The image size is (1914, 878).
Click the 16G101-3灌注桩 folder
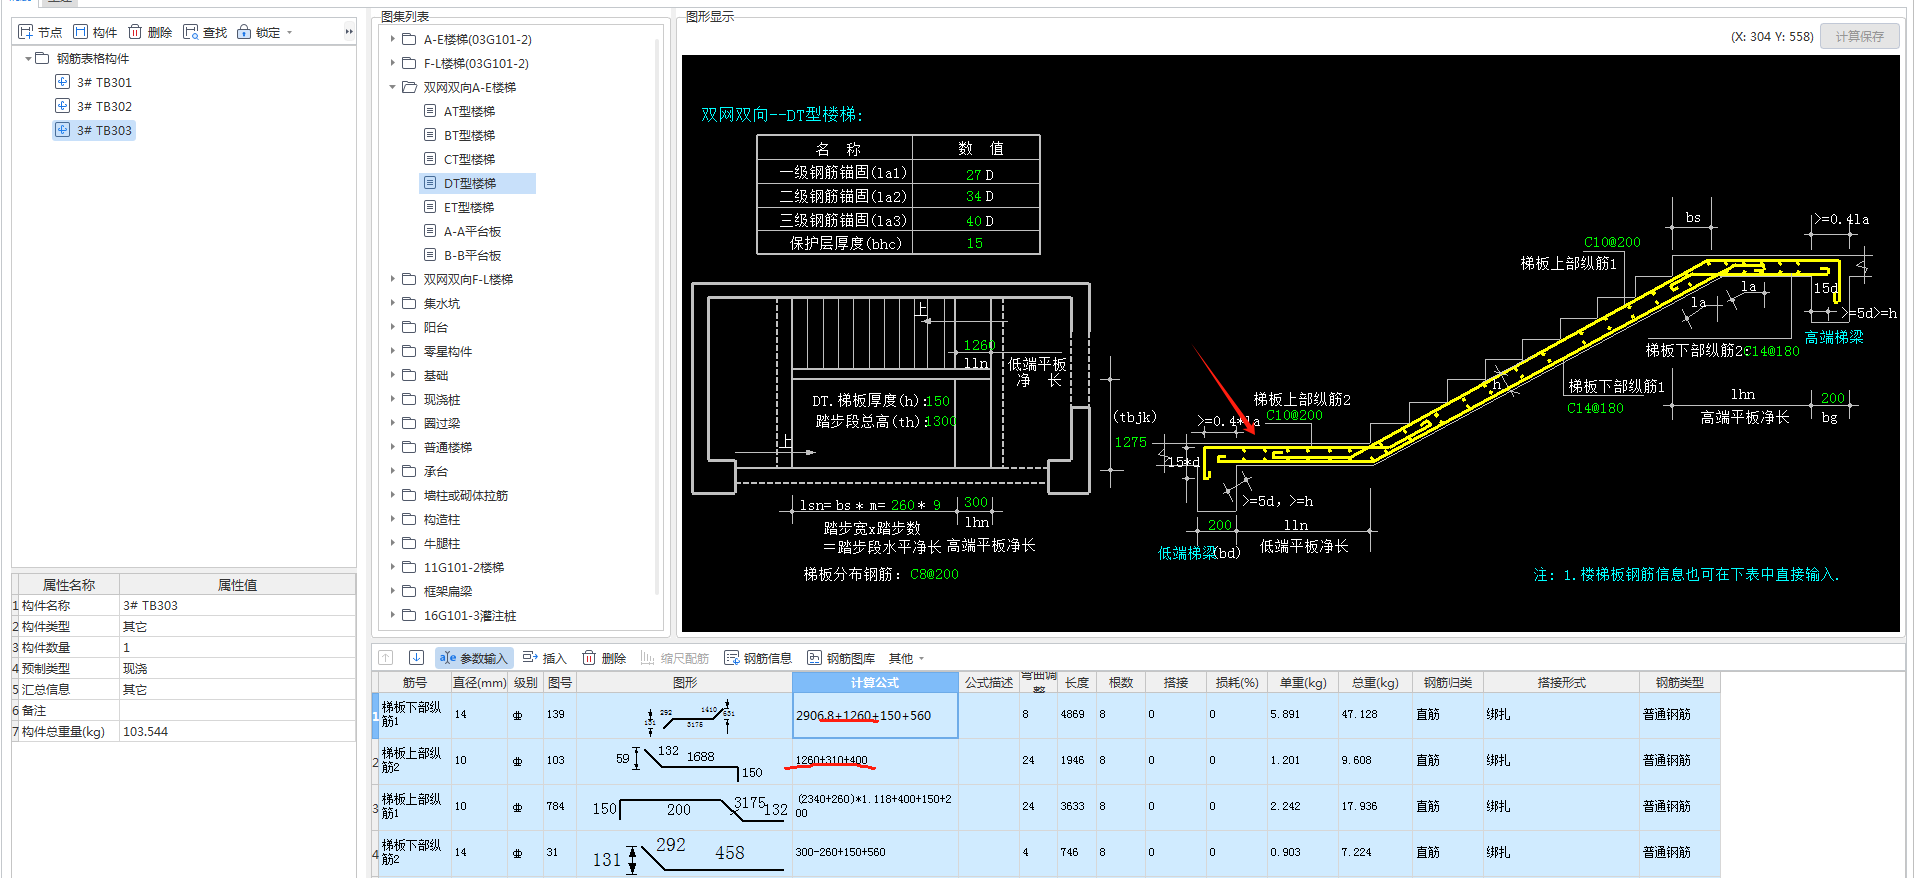tap(469, 616)
